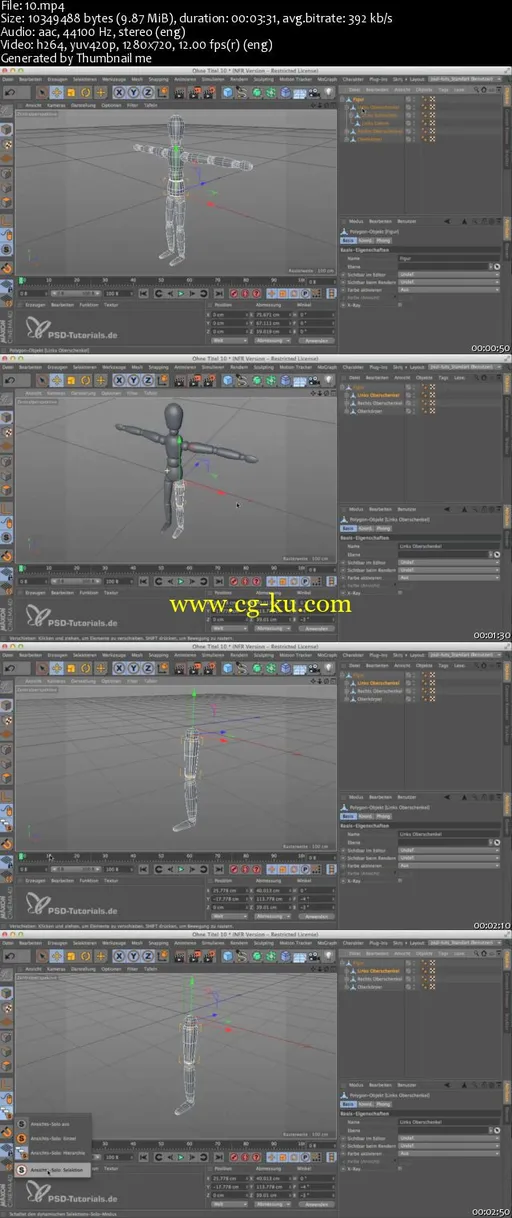Click the green play button in the 00:00:50 timeline

click(181, 293)
